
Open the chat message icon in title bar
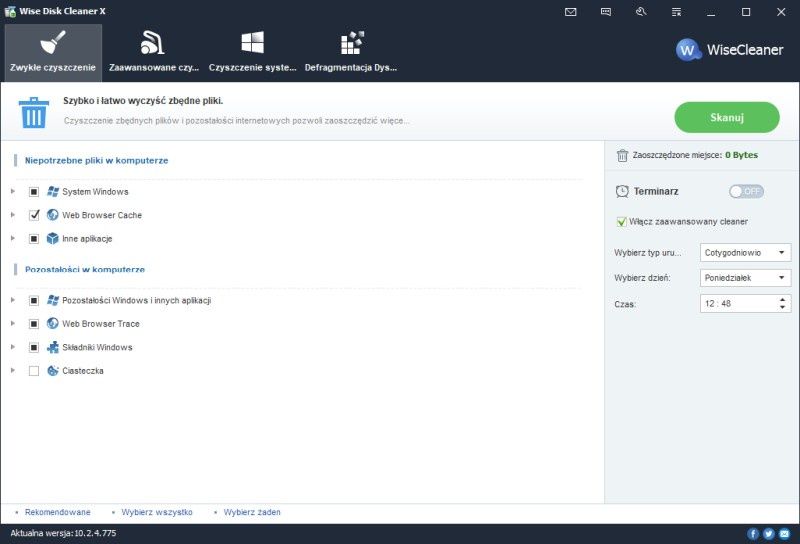[606, 12]
